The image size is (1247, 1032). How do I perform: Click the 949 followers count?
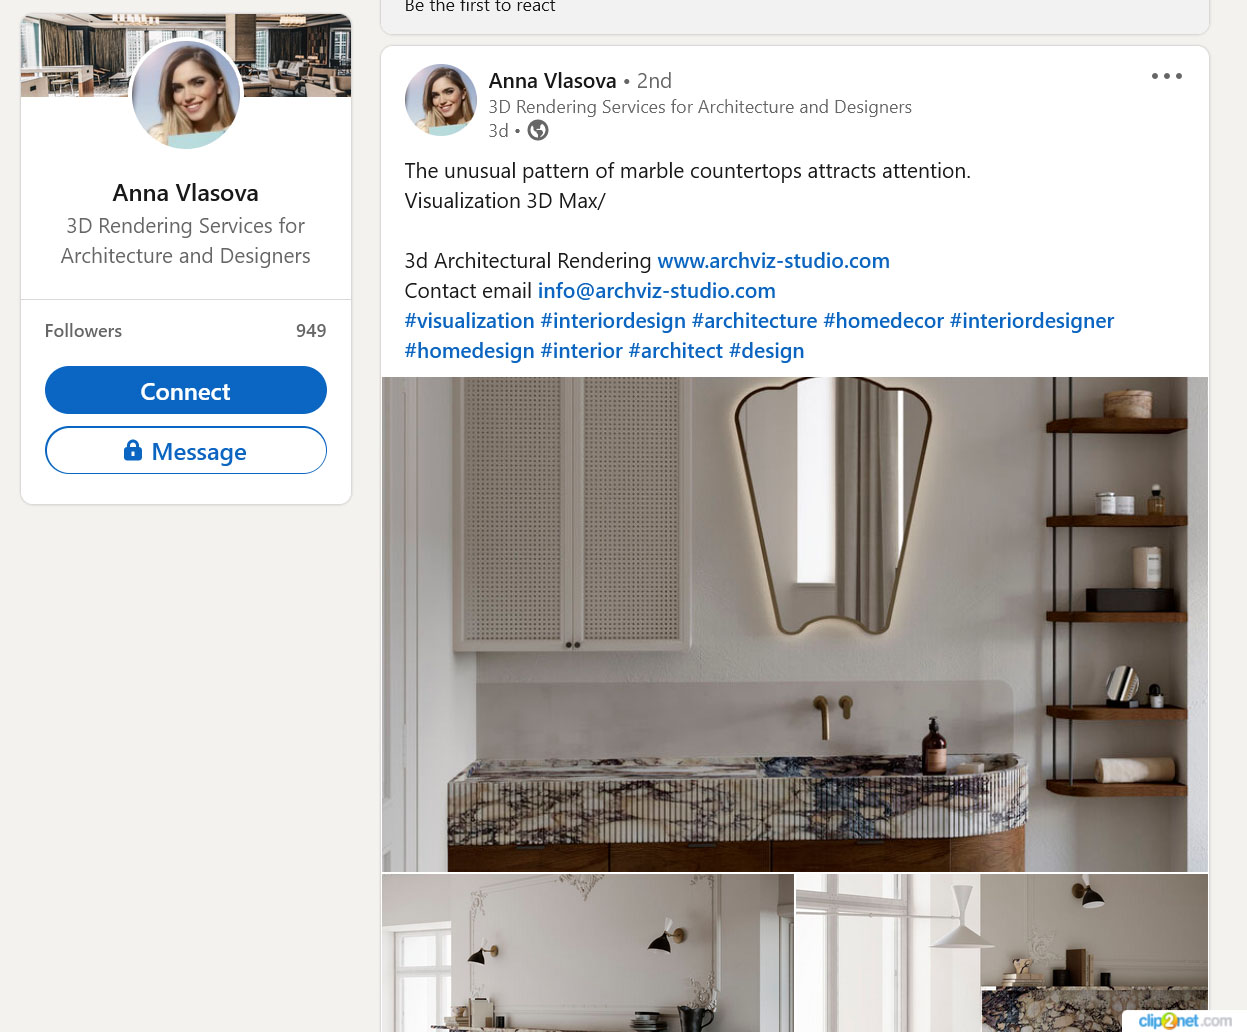pyautogui.click(x=311, y=331)
